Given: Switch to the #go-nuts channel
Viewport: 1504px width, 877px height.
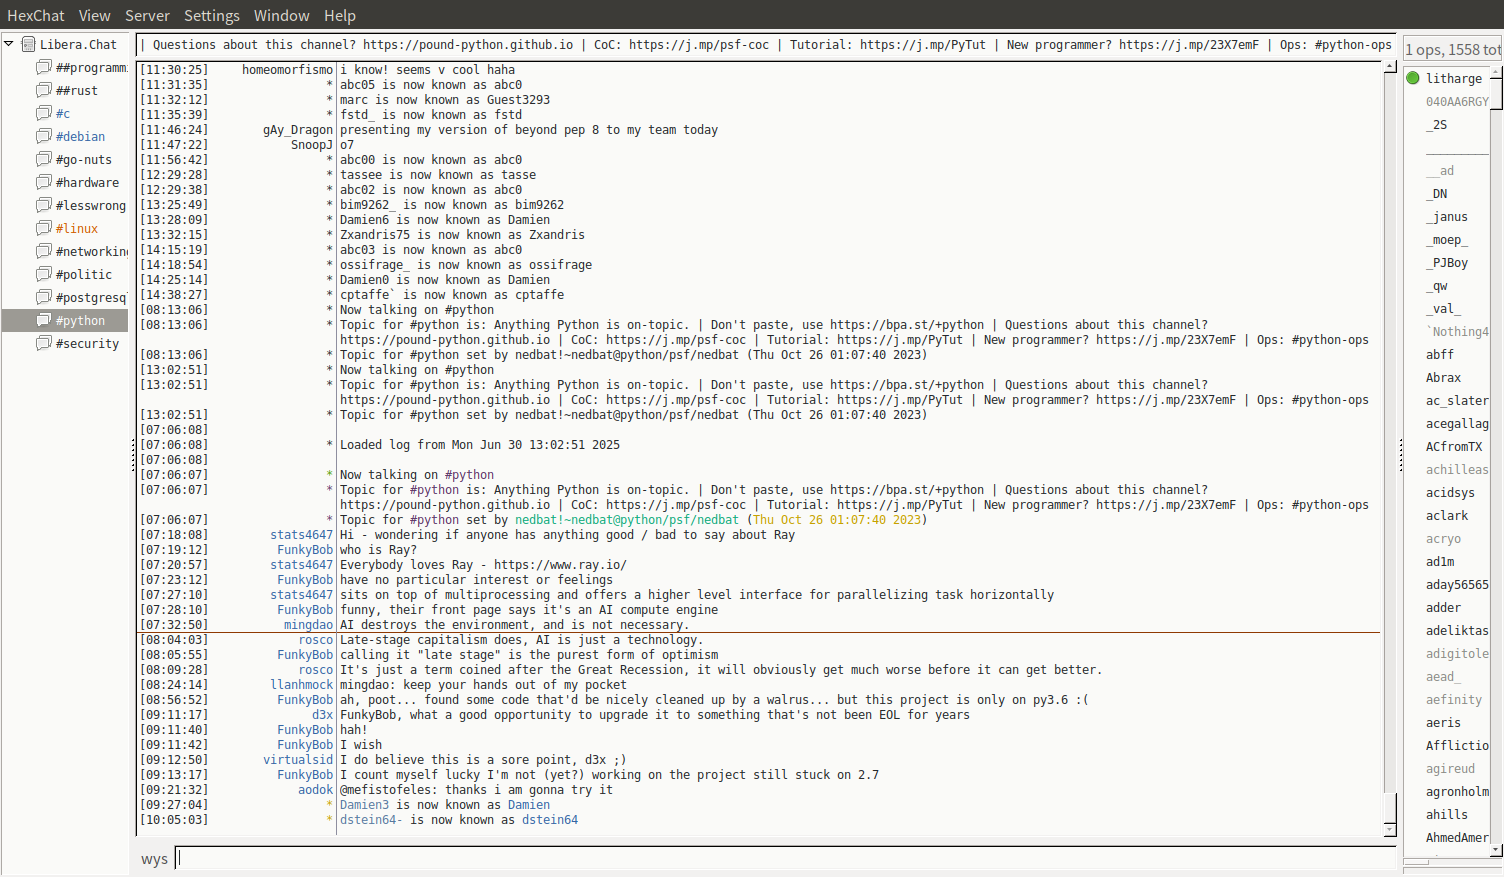Looking at the screenshot, I should (83, 159).
